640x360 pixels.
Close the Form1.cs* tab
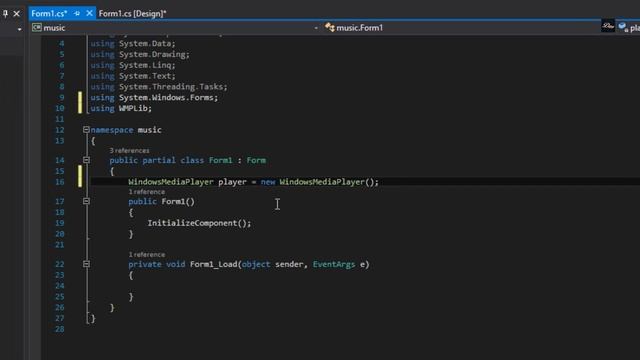[x=89, y=13]
